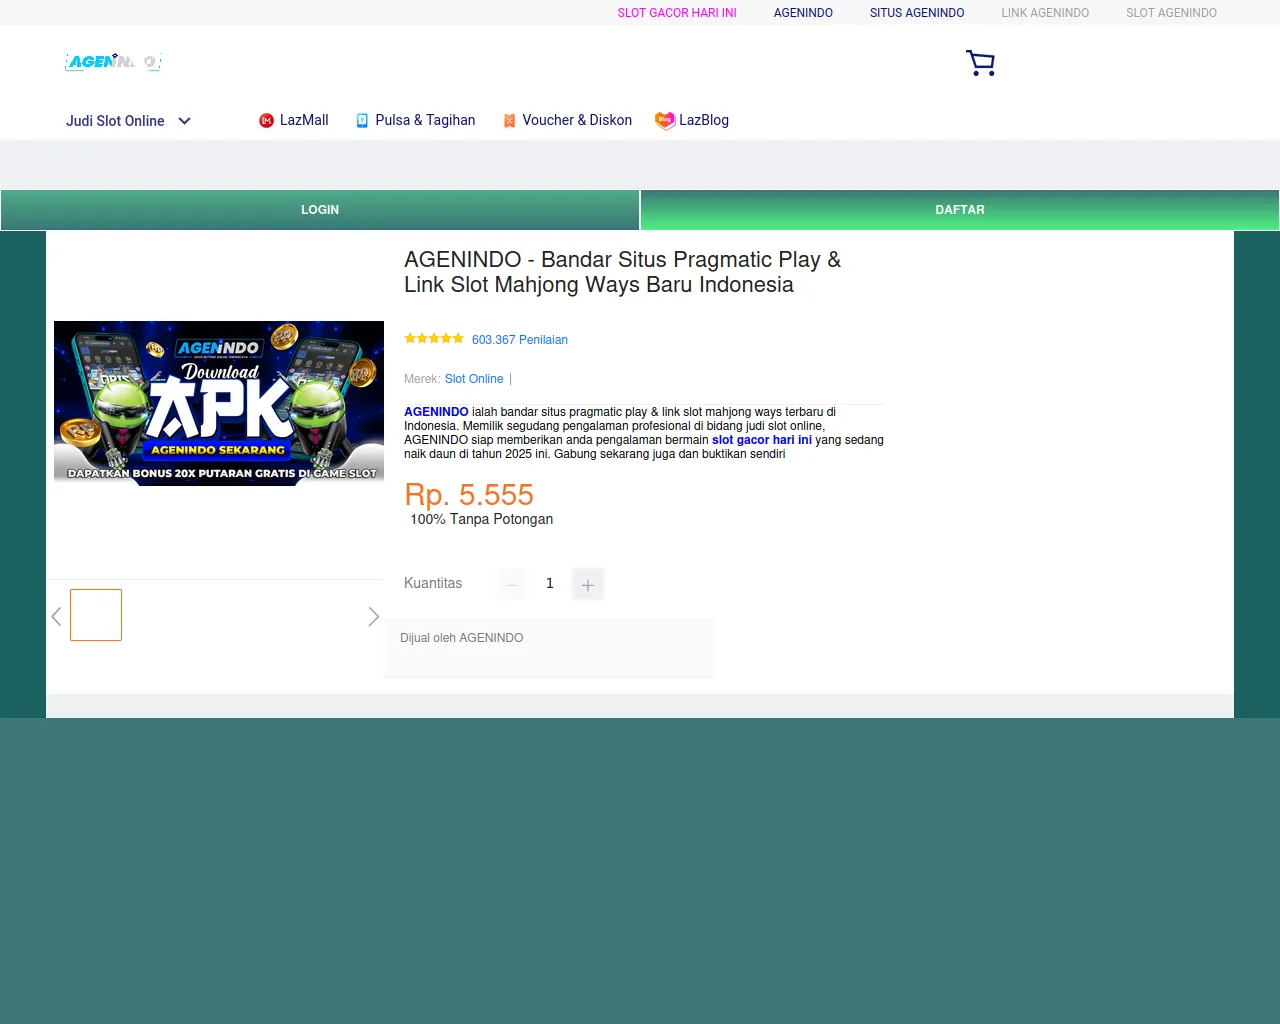Open the LOGIN tab
Image resolution: width=1280 pixels, height=1024 pixels.
[320, 210]
